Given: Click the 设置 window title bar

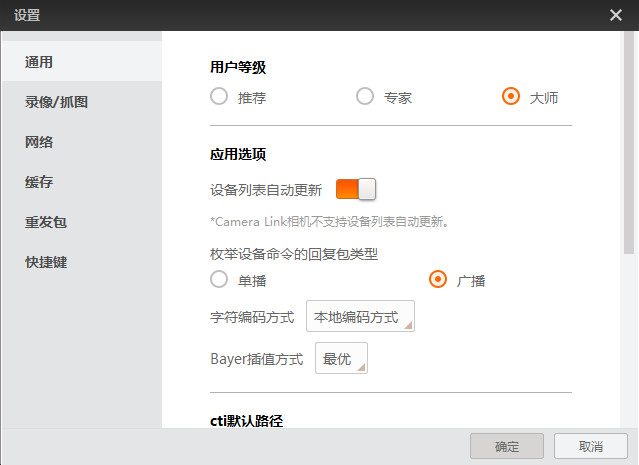Looking at the screenshot, I should (300, 15).
